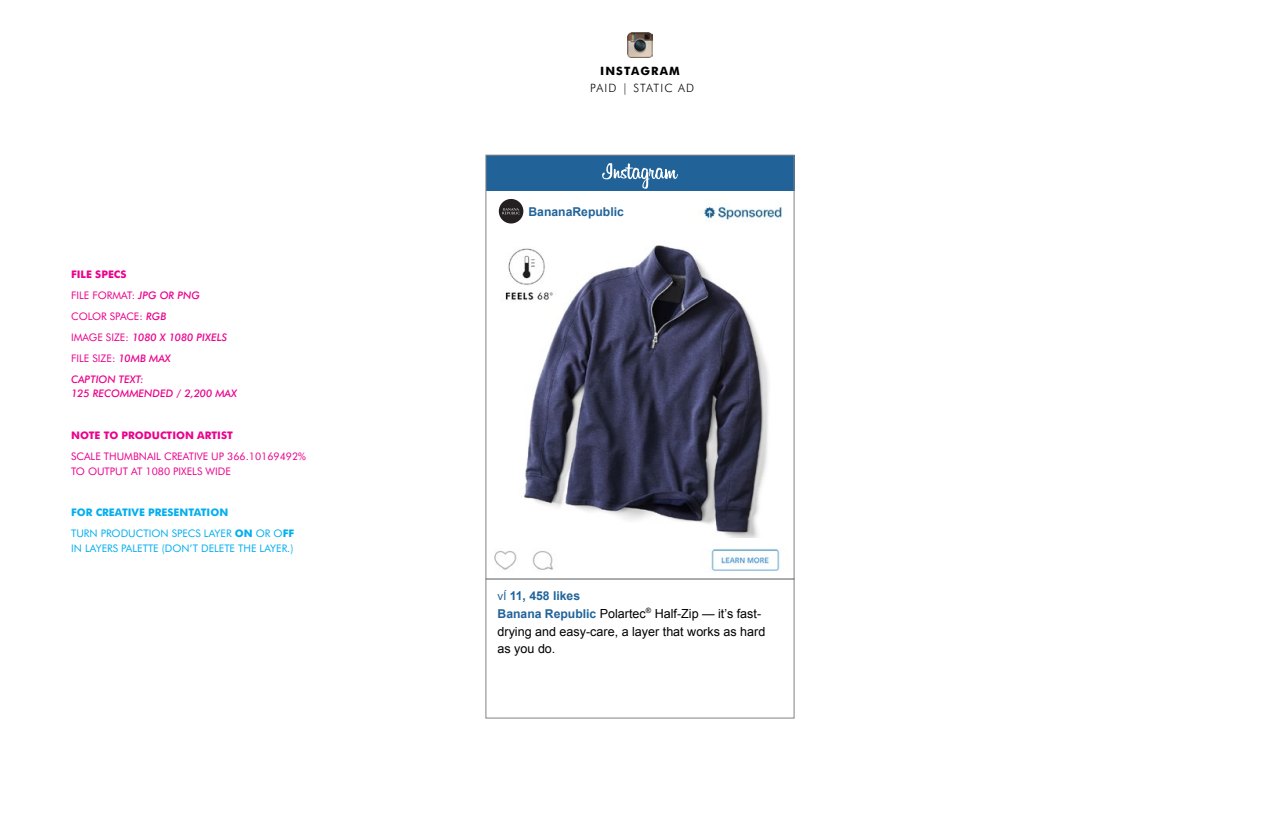Click the LEARN MORE button

point(745,560)
